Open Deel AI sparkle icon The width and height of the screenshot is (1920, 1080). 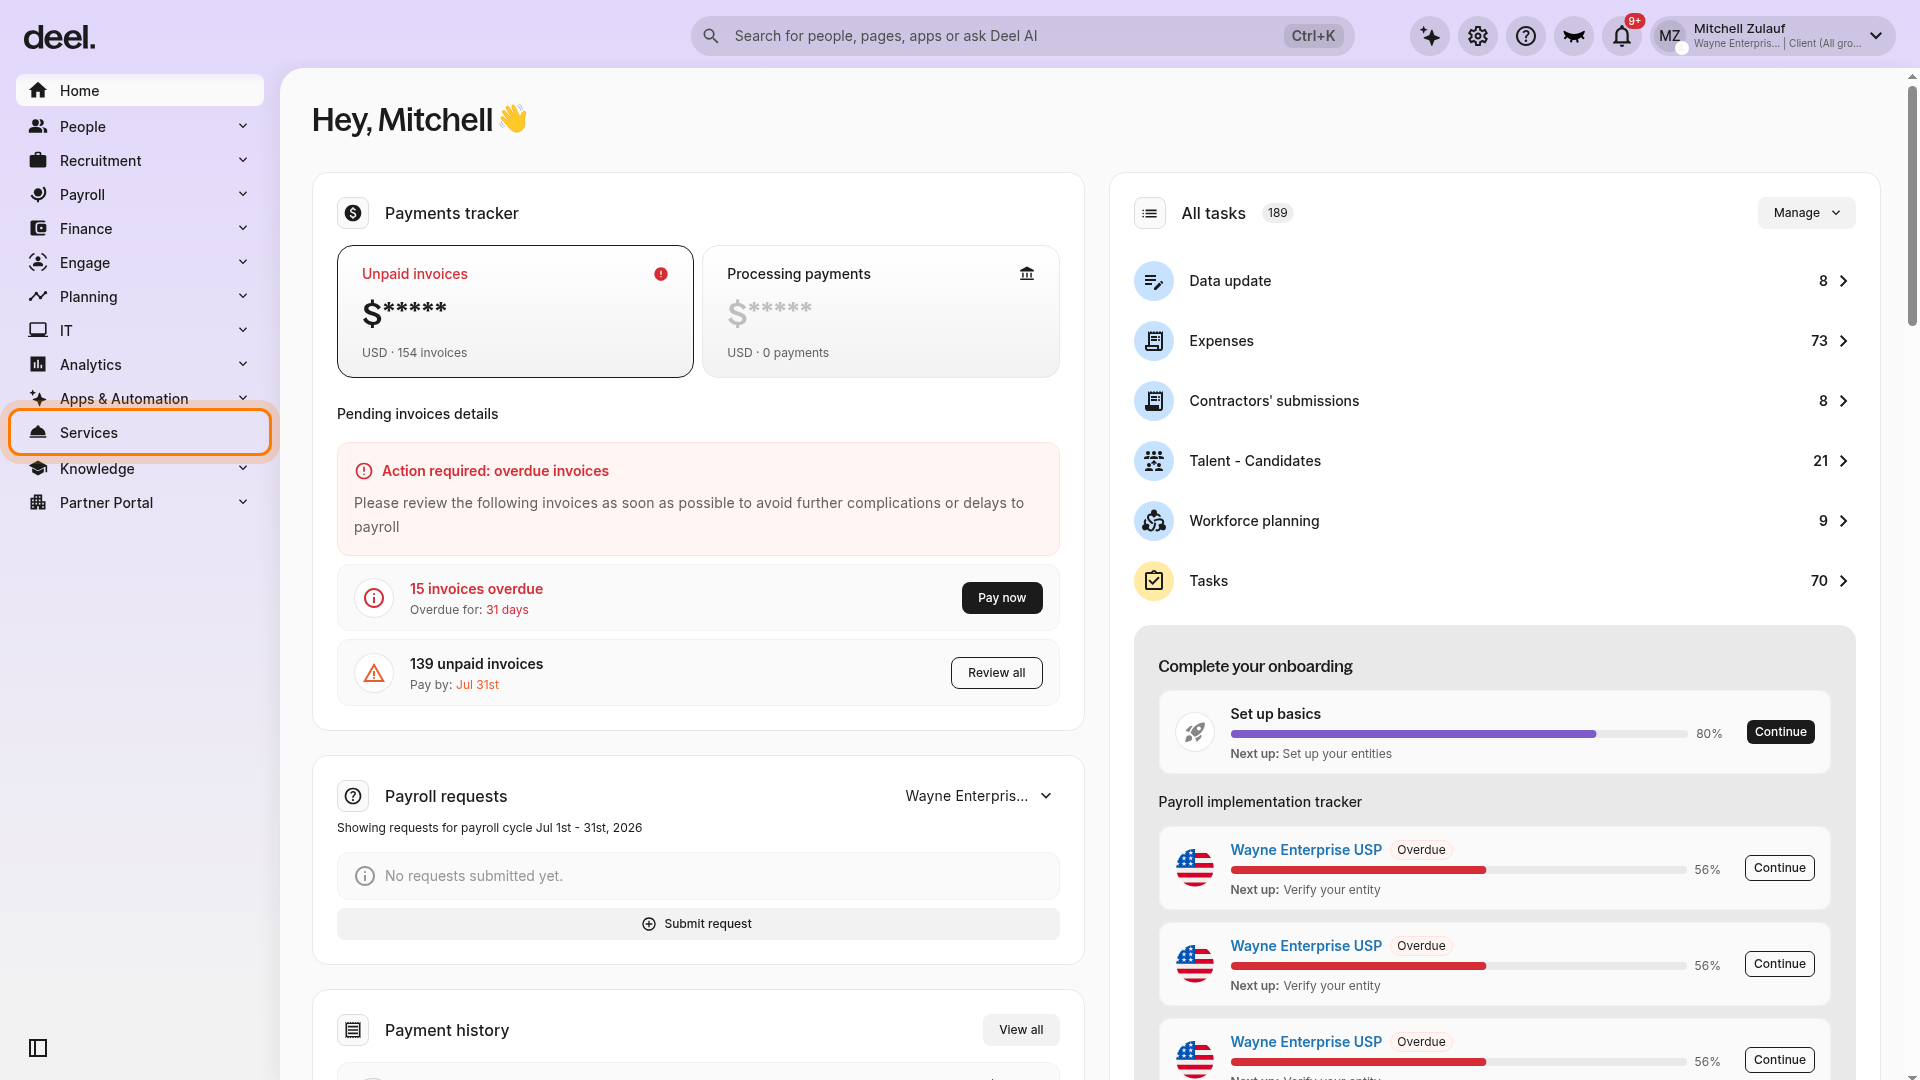click(x=1430, y=36)
